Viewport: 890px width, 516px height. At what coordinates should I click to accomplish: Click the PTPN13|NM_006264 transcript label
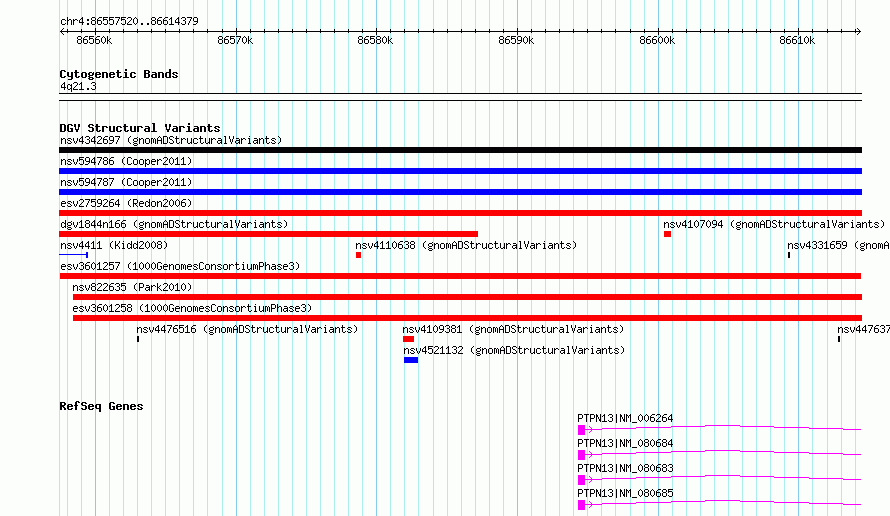coord(625,418)
